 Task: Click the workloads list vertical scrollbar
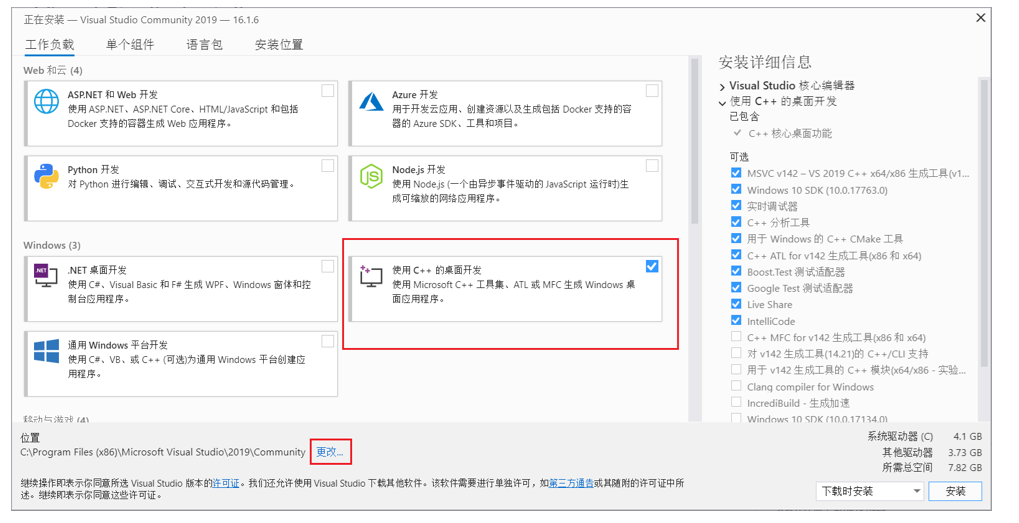coord(694,140)
